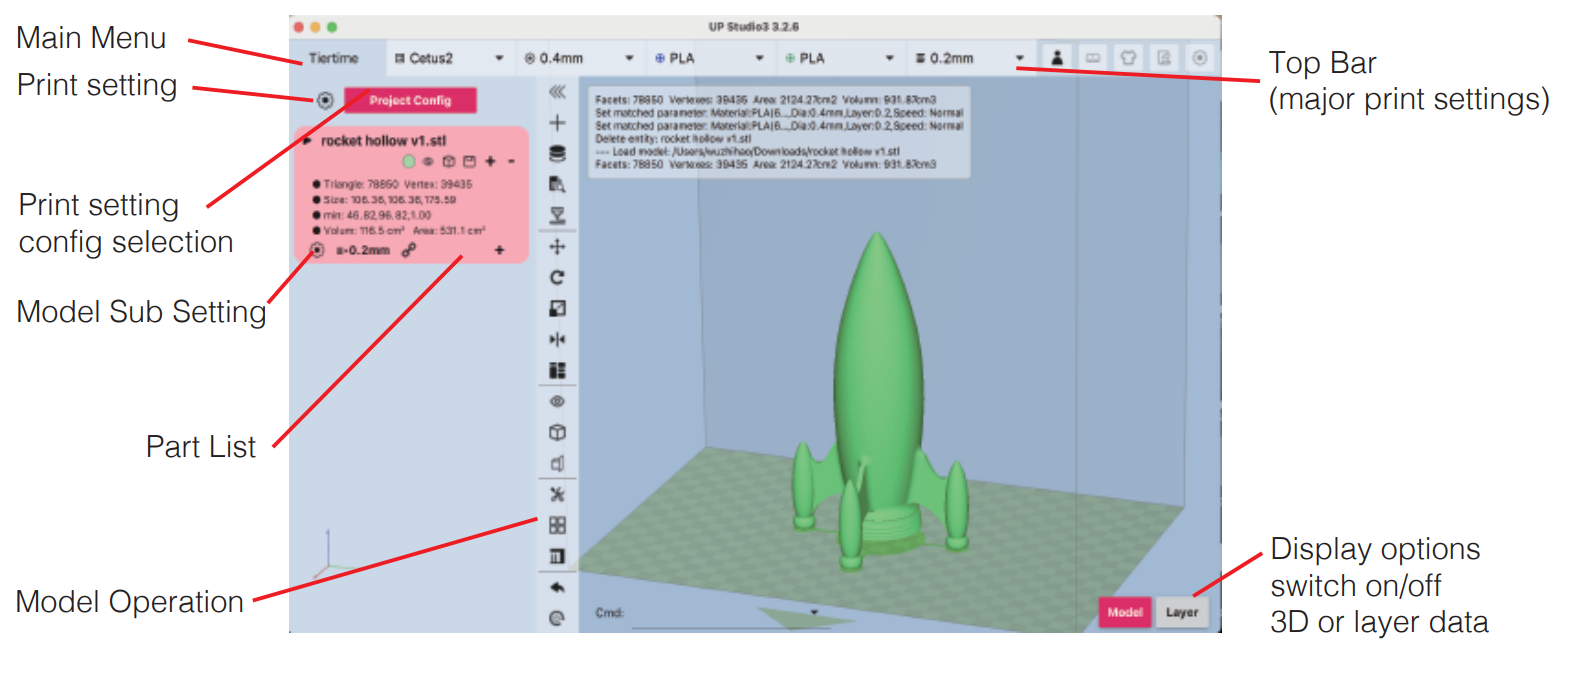Click the Project Config button
The image size is (1579, 675).
point(410,100)
